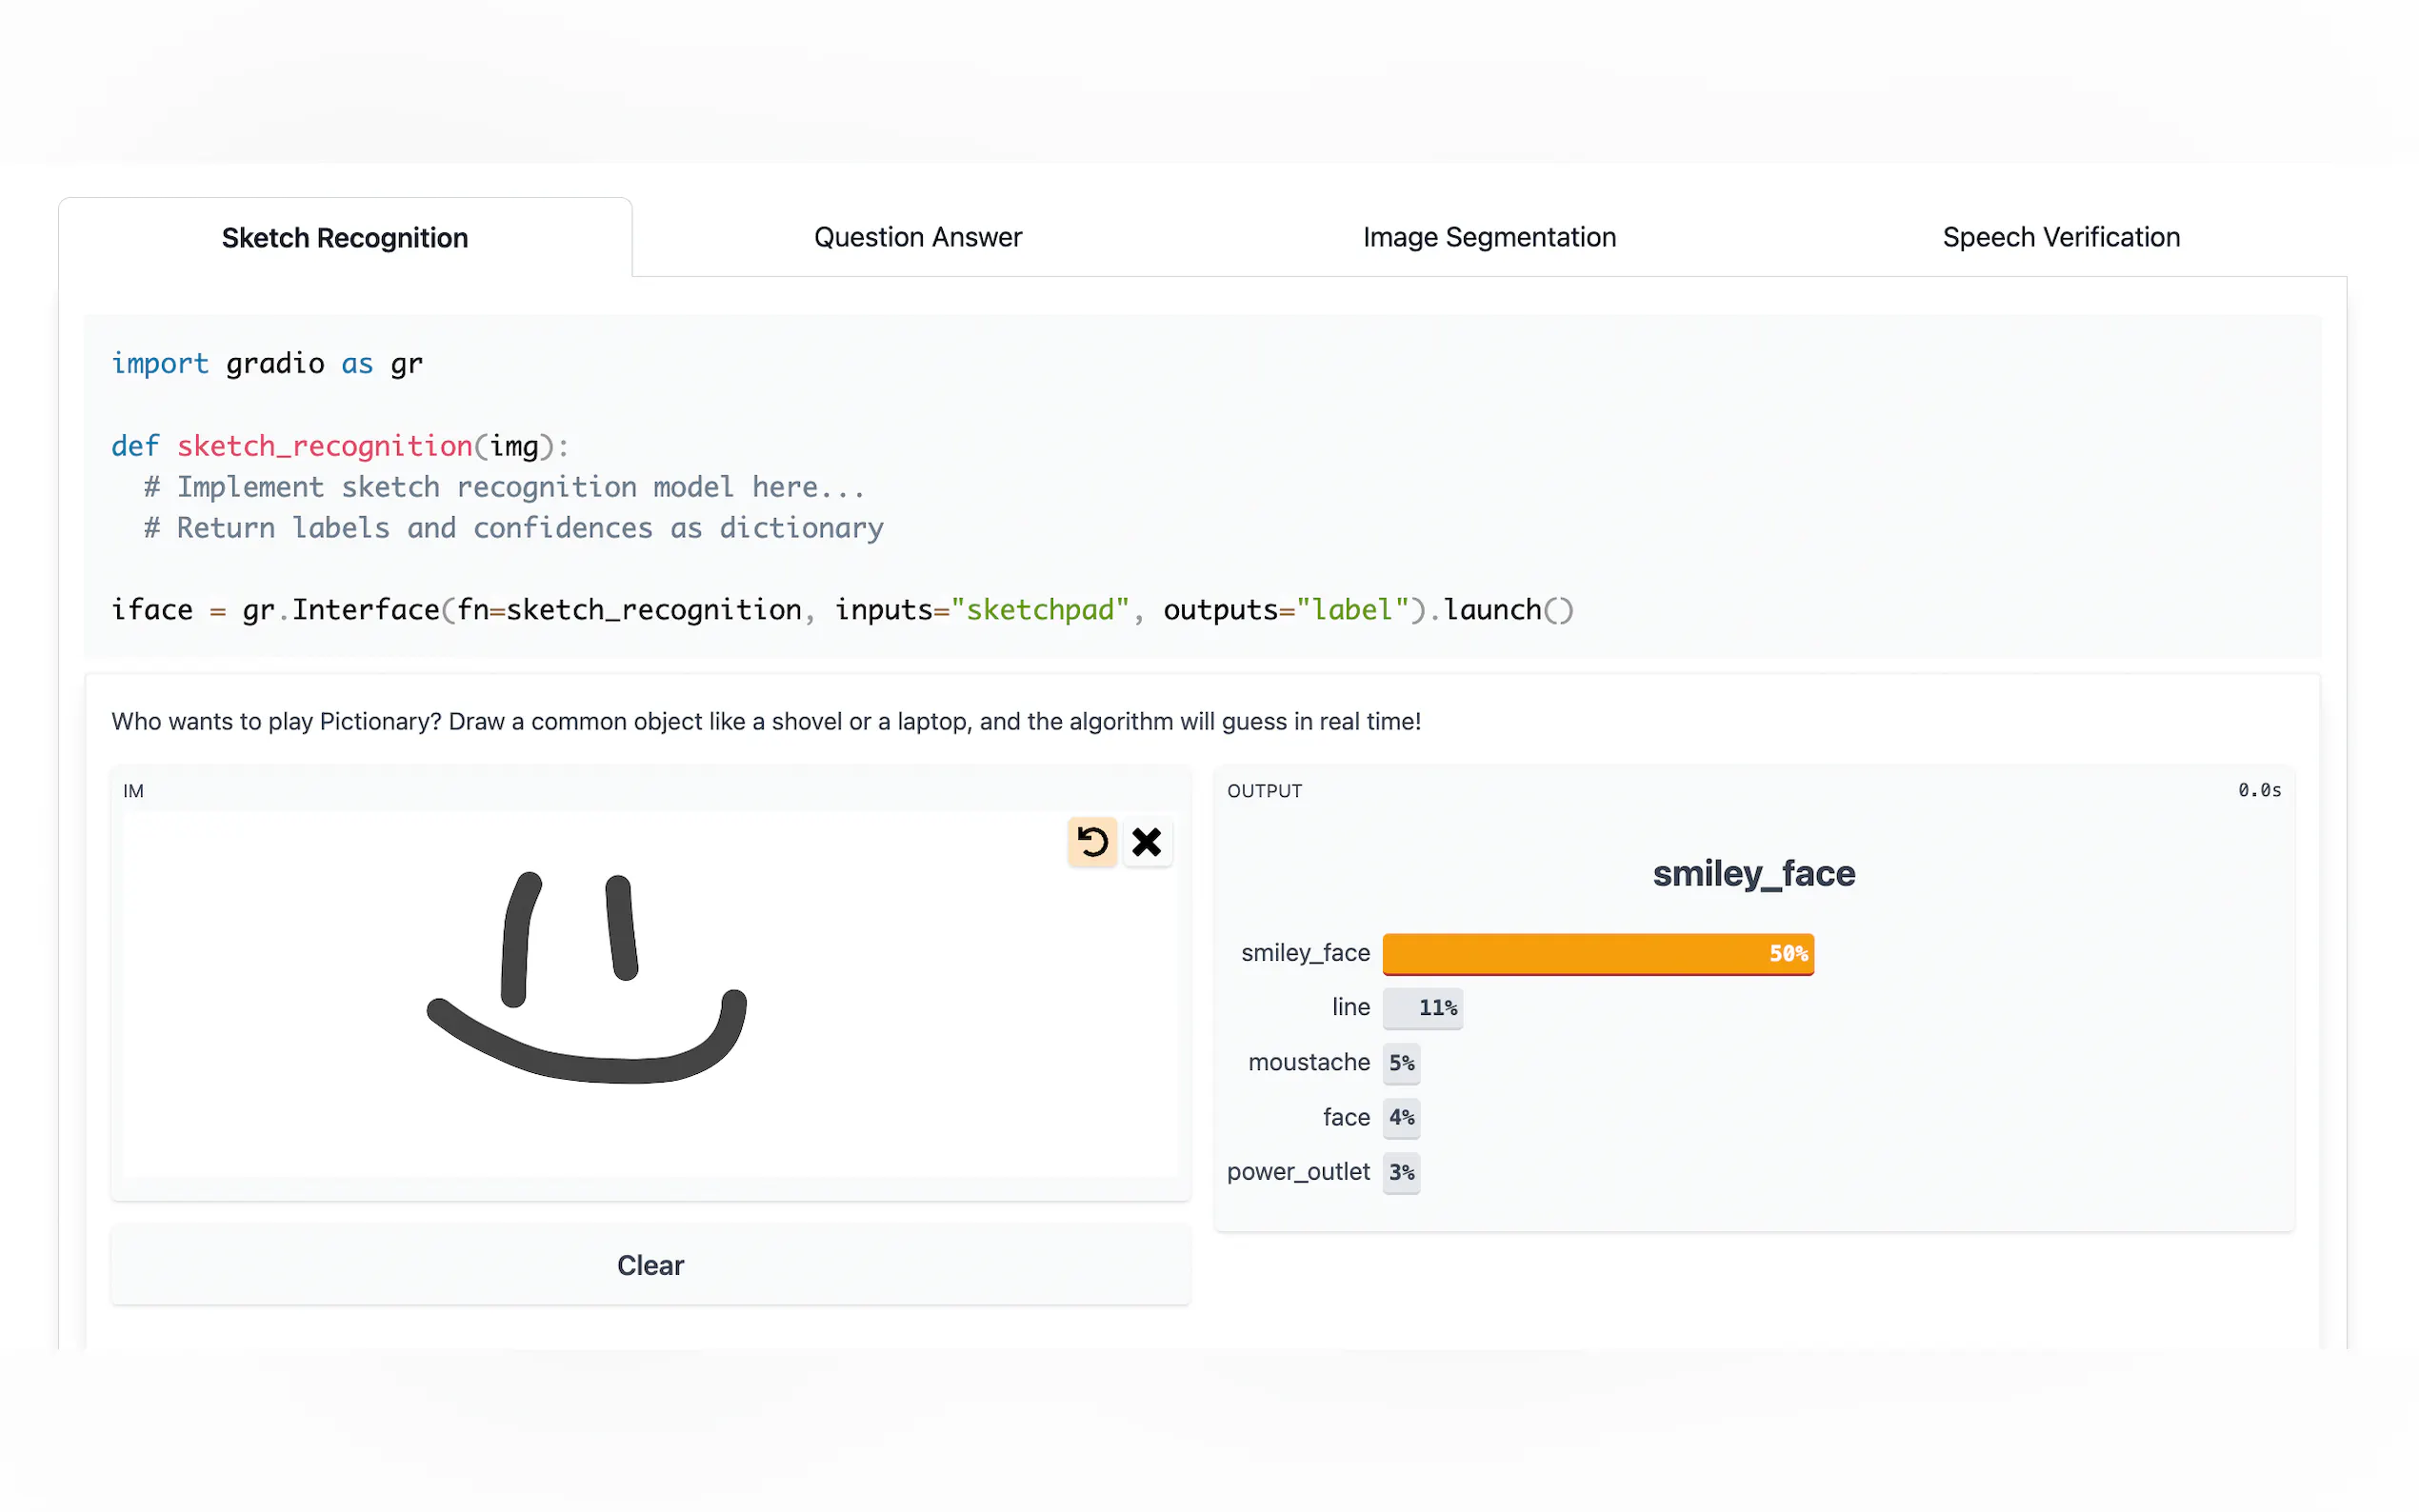Click the 0.0s timing indicator

coord(2258,790)
